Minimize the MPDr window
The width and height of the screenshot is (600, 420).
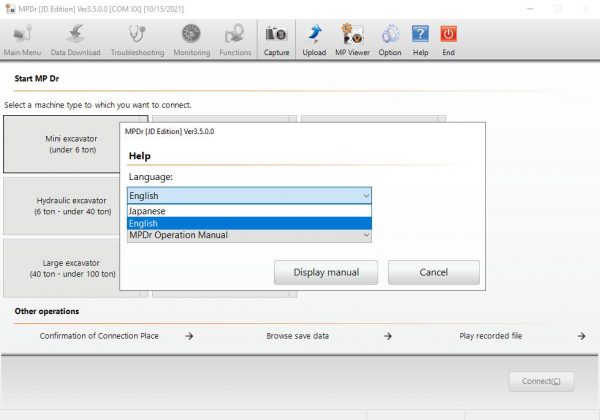tap(530, 8)
